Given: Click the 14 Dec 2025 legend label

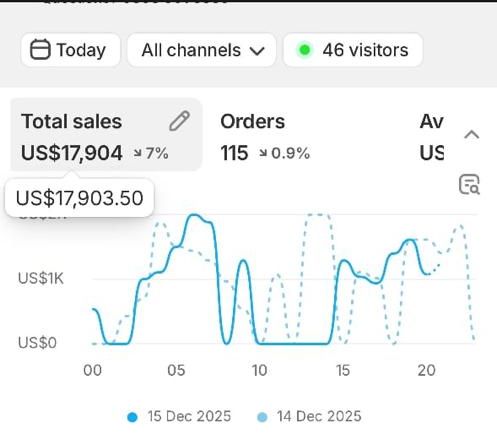Looking at the screenshot, I should click(x=319, y=416).
